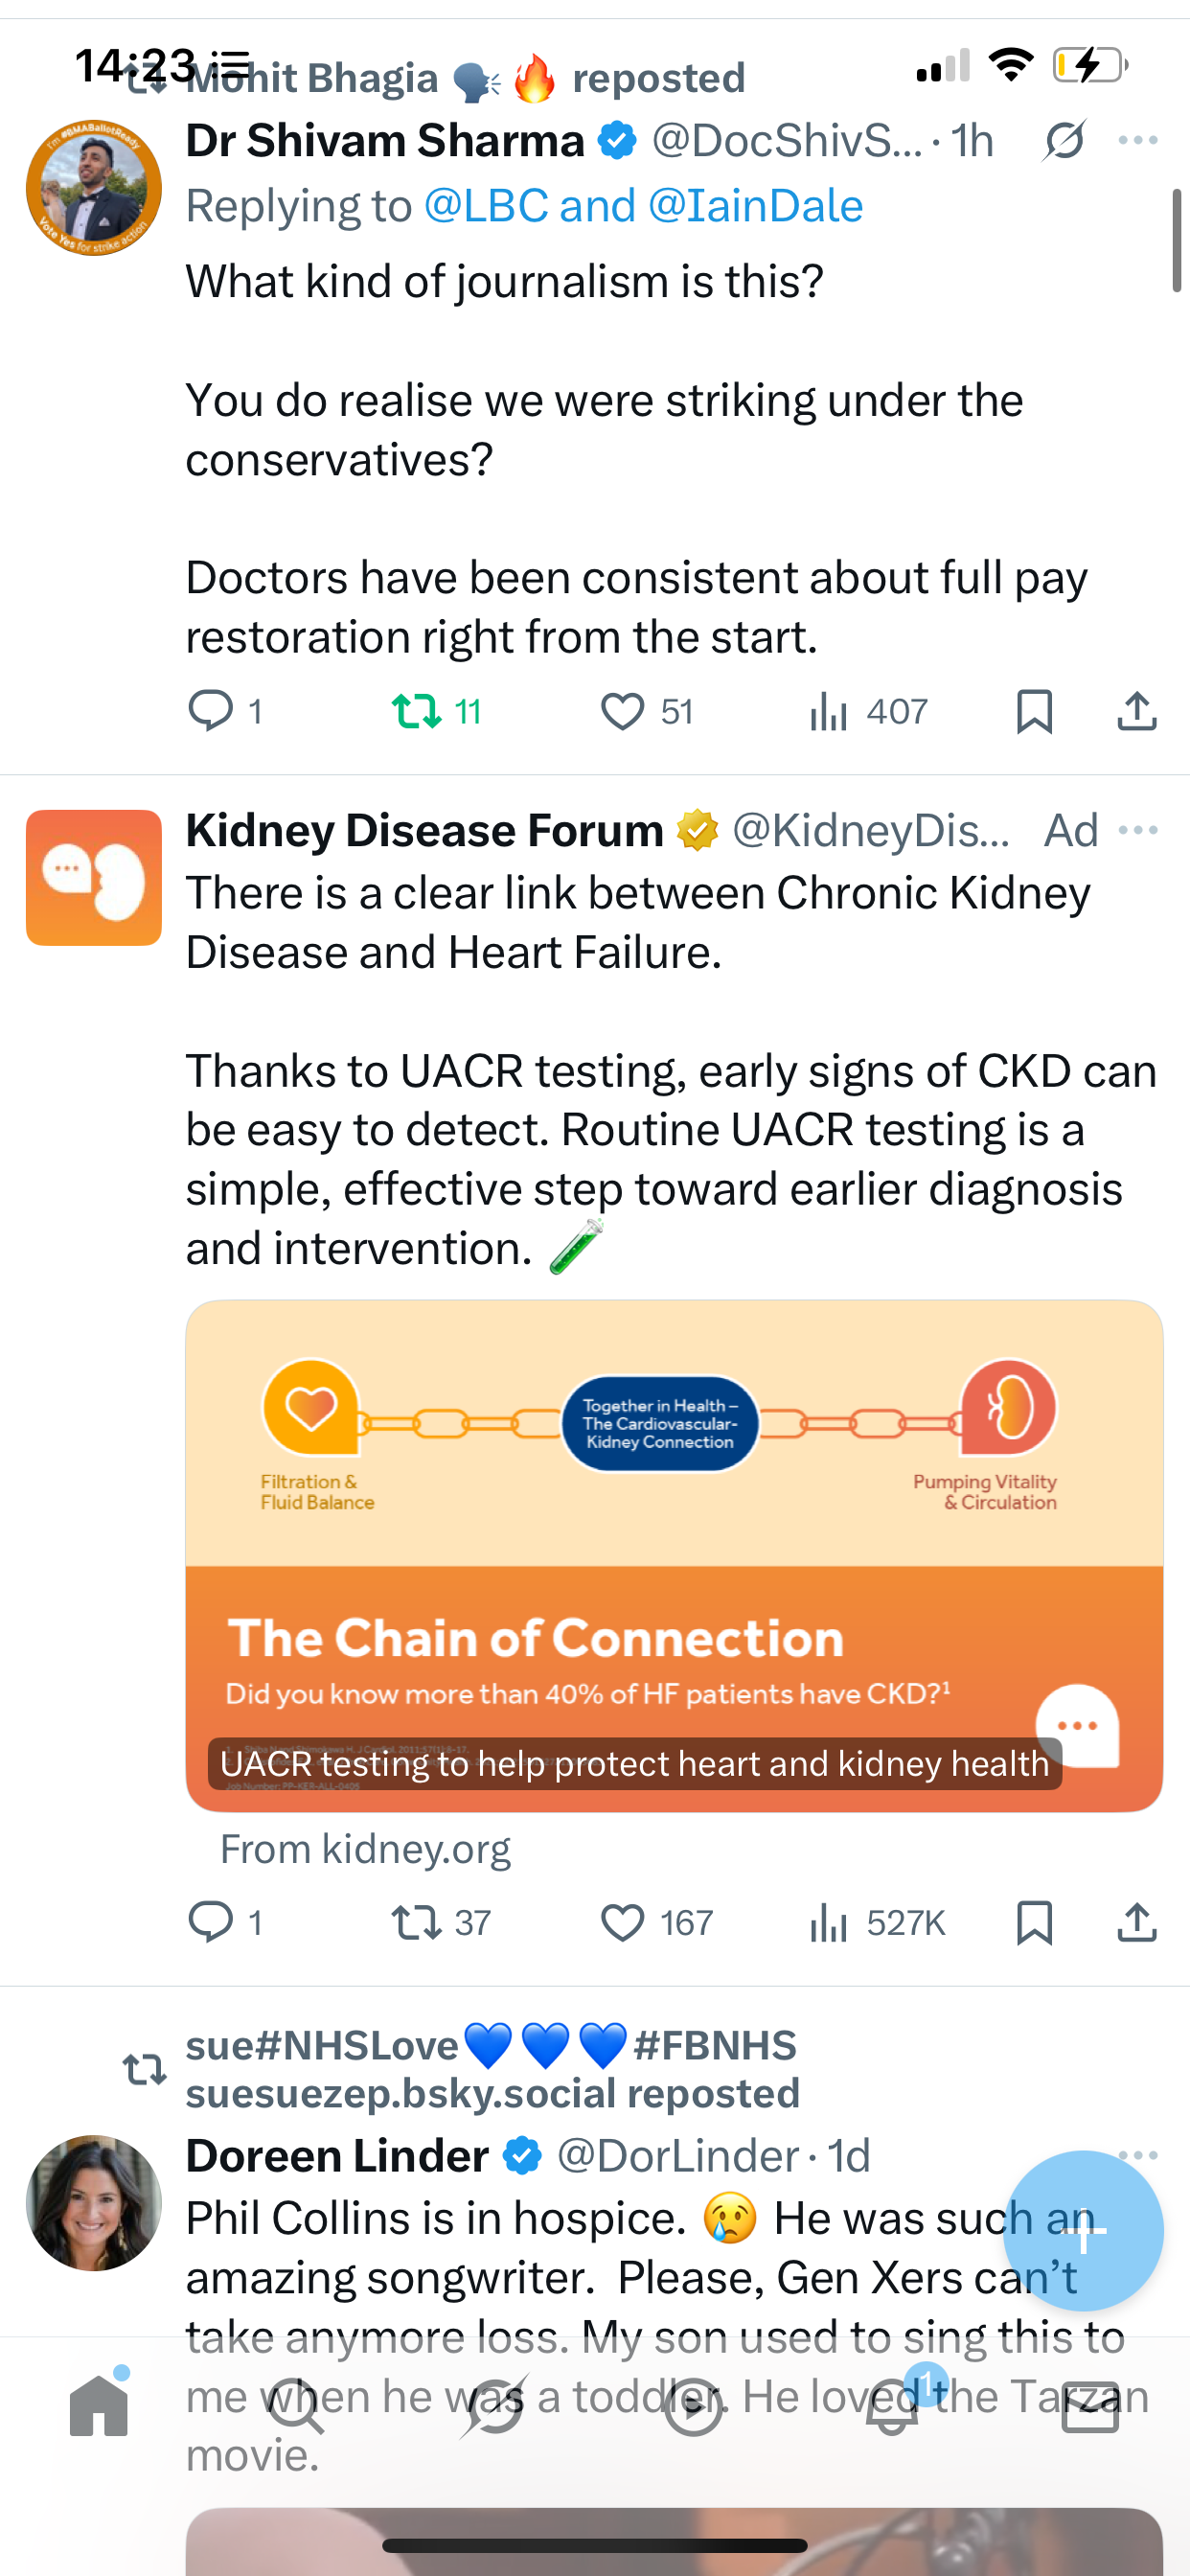
Task: Go to the Home tab
Action: (x=99, y=2407)
